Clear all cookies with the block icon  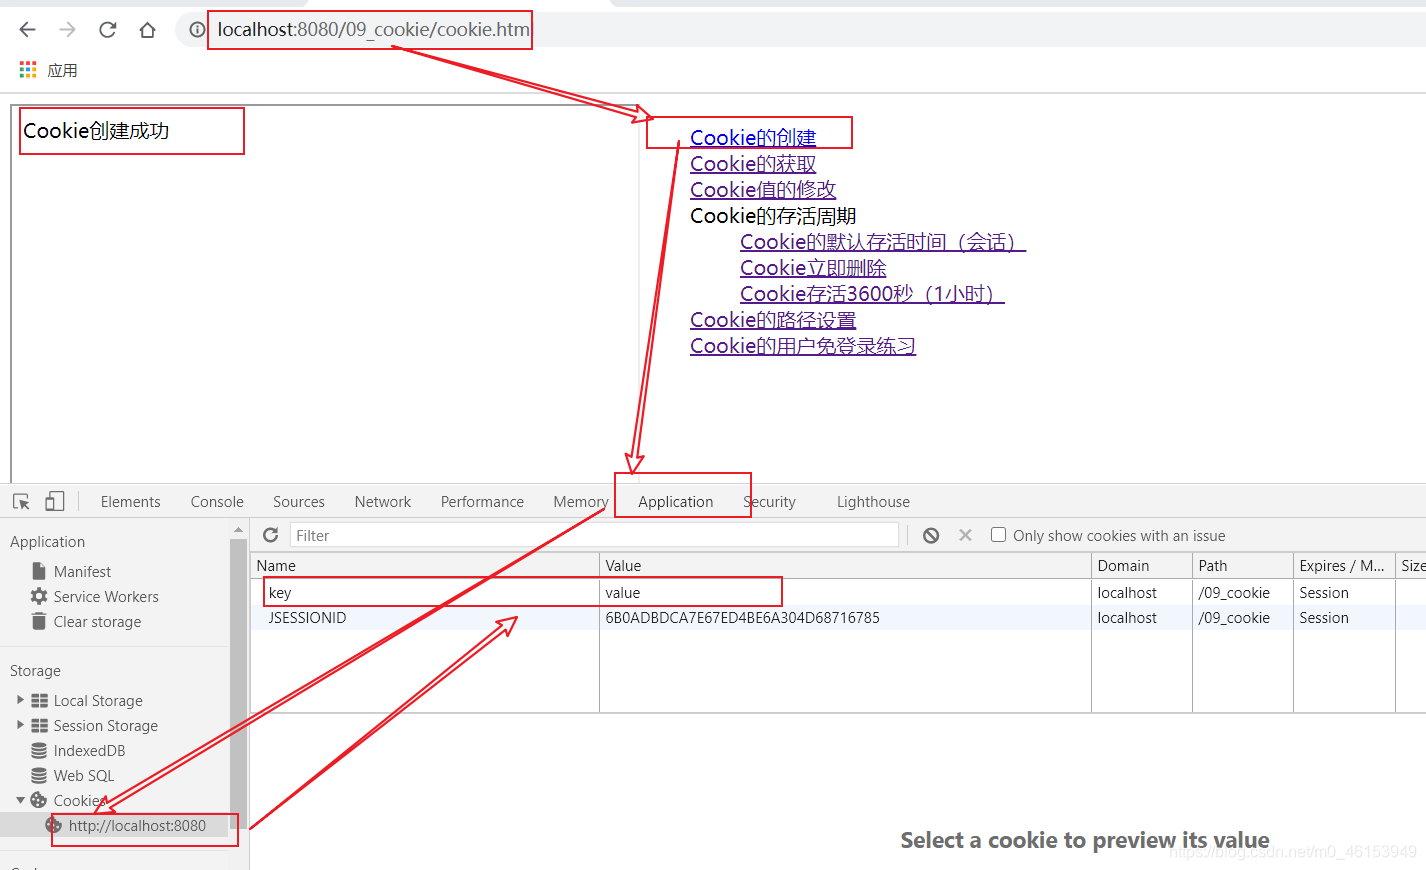point(931,535)
